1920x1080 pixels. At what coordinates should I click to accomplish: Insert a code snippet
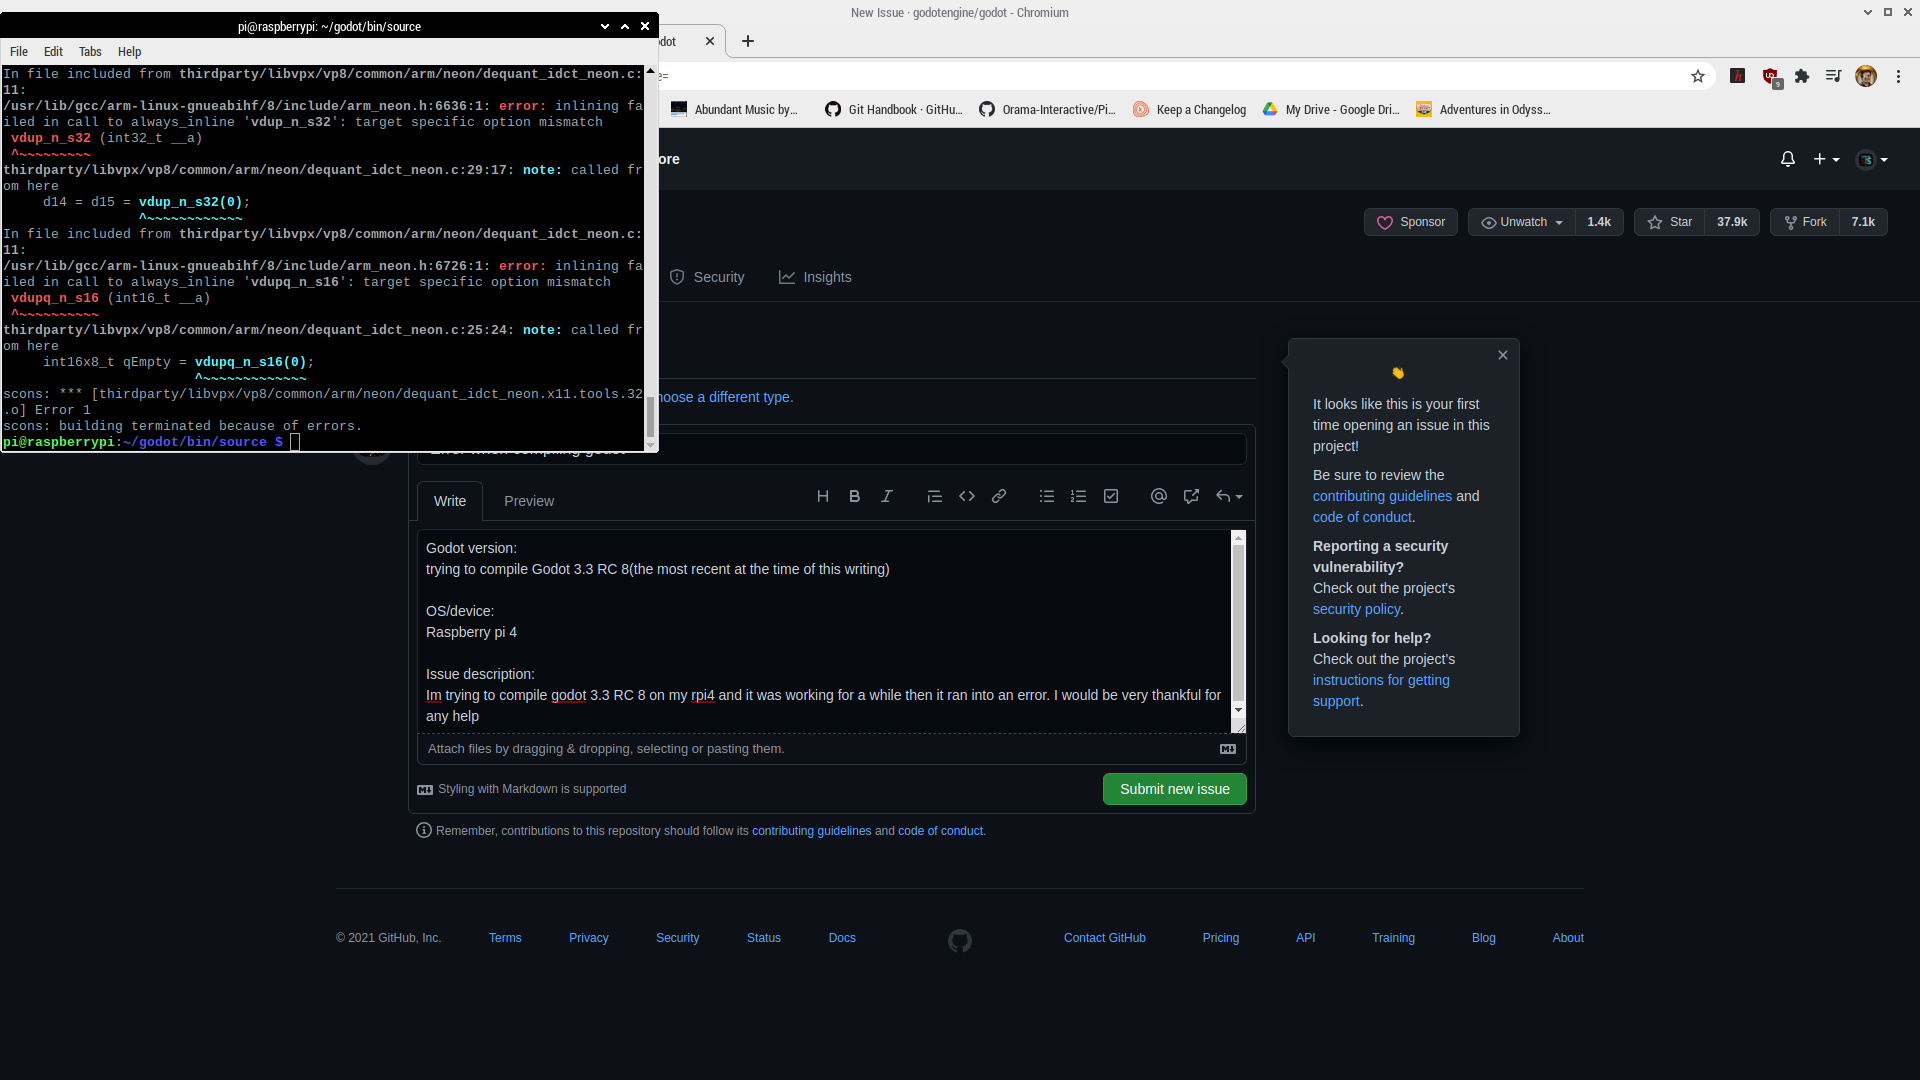click(x=966, y=496)
